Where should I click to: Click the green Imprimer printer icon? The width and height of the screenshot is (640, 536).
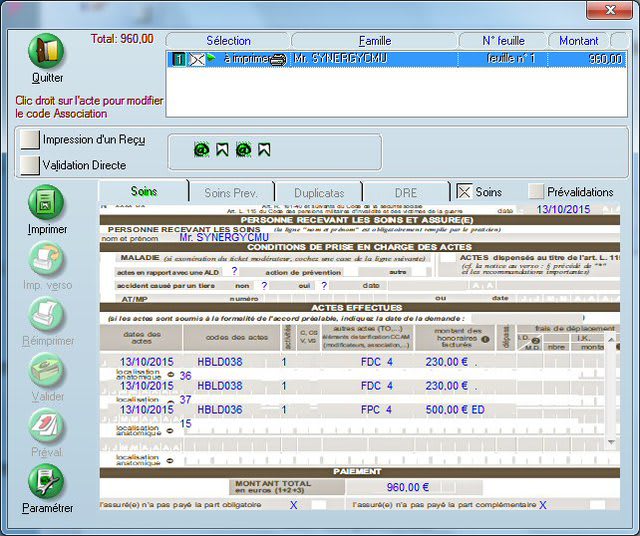pyautogui.click(x=46, y=203)
